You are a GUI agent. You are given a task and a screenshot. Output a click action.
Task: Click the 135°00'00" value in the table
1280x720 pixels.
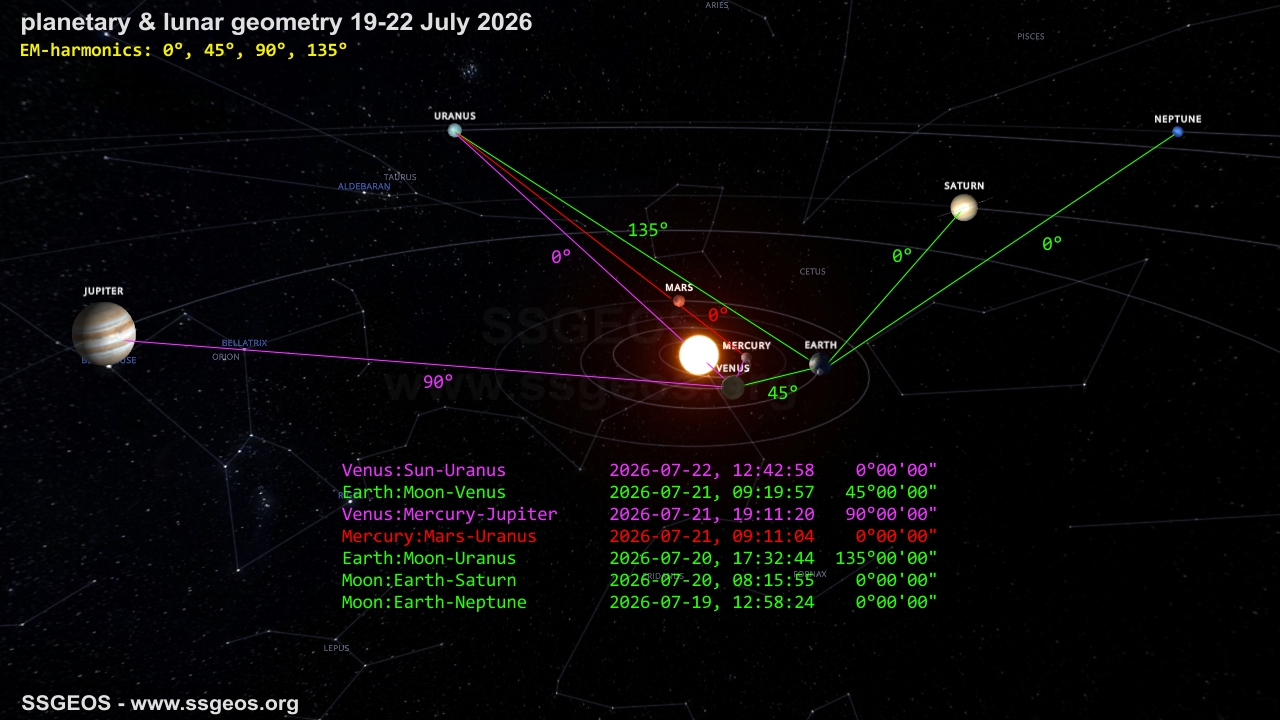pos(886,558)
